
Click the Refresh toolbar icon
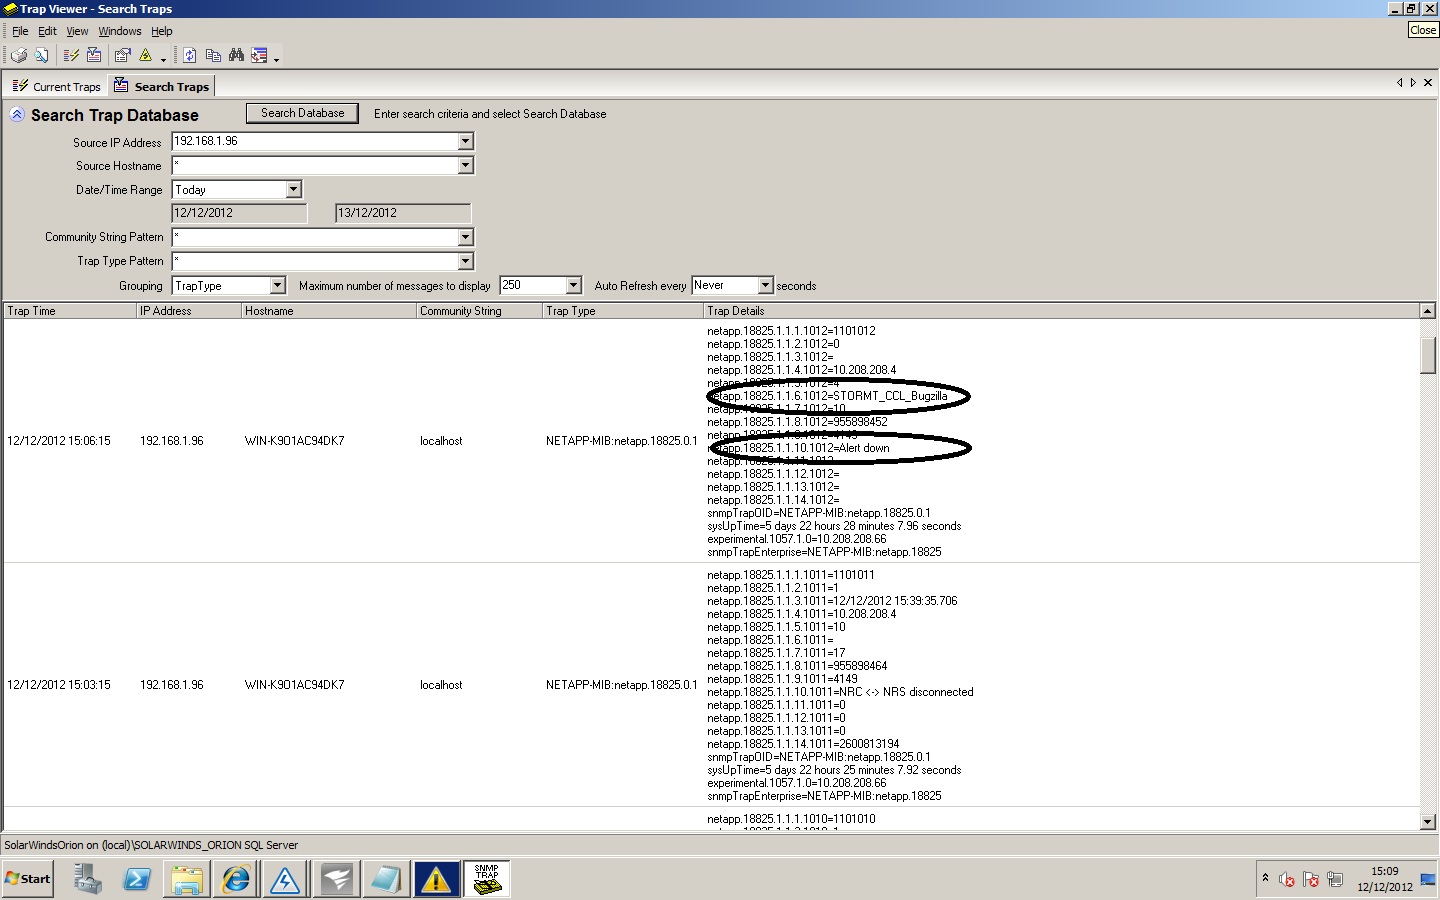click(189, 55)
